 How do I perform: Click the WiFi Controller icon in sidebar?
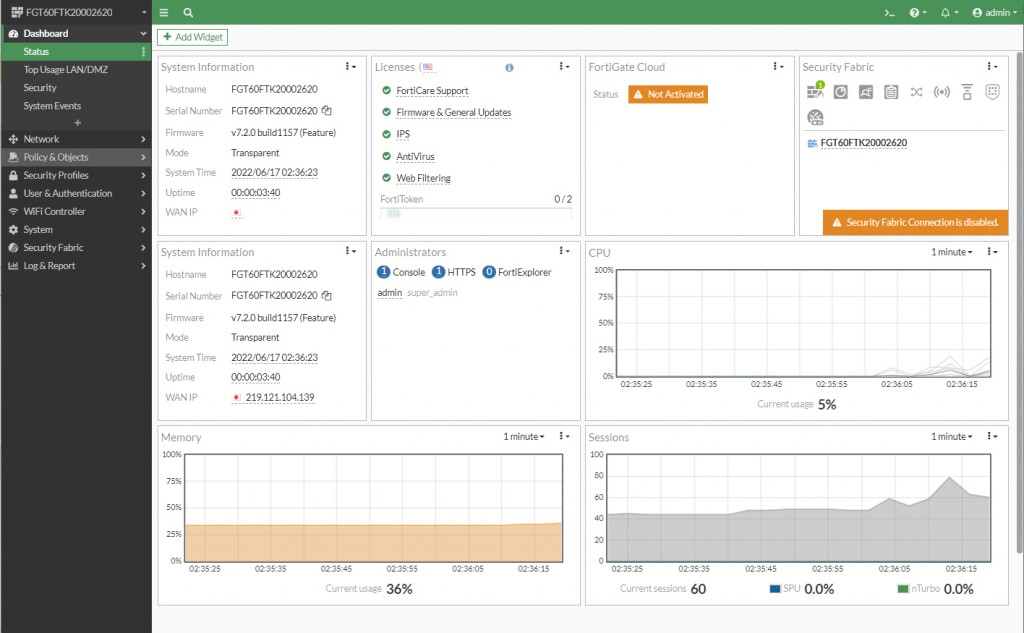point(13,212)
